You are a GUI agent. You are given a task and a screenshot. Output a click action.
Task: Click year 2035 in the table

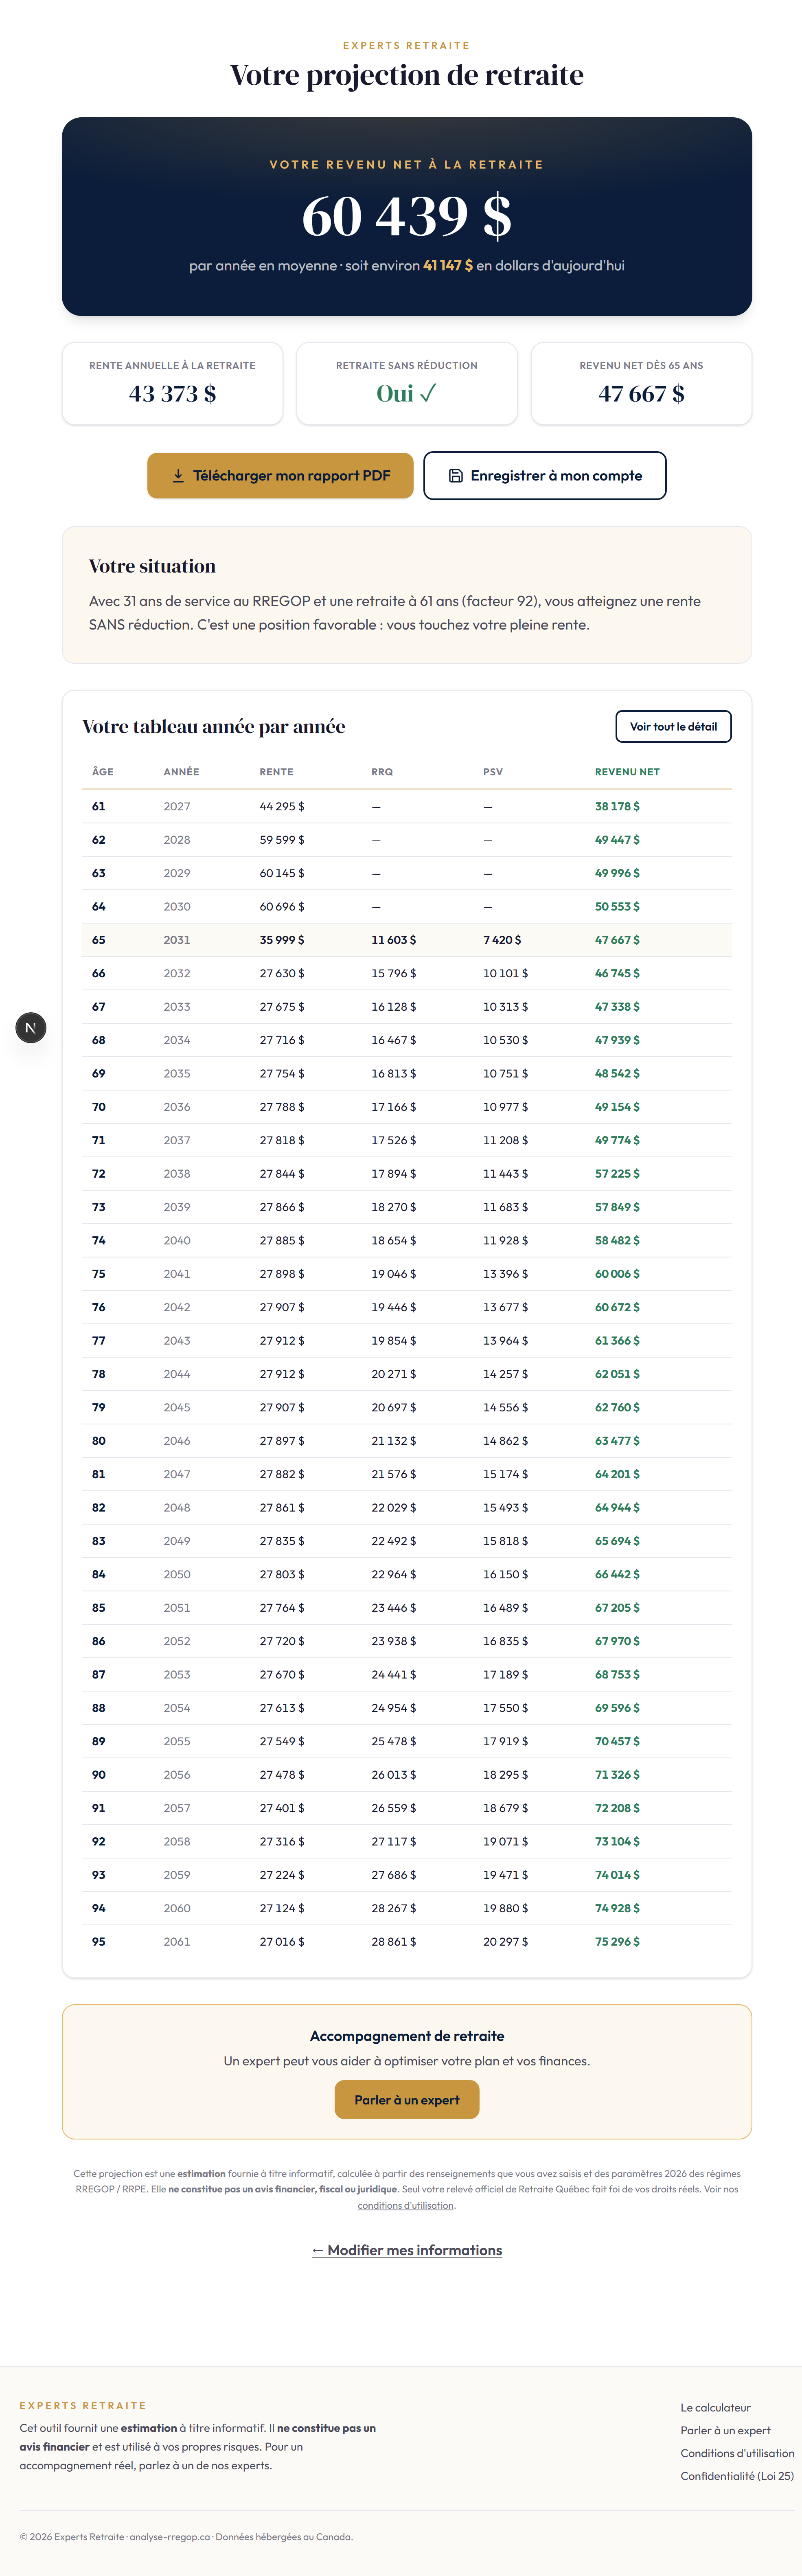pyautogui.click(x=177, y=1074)
